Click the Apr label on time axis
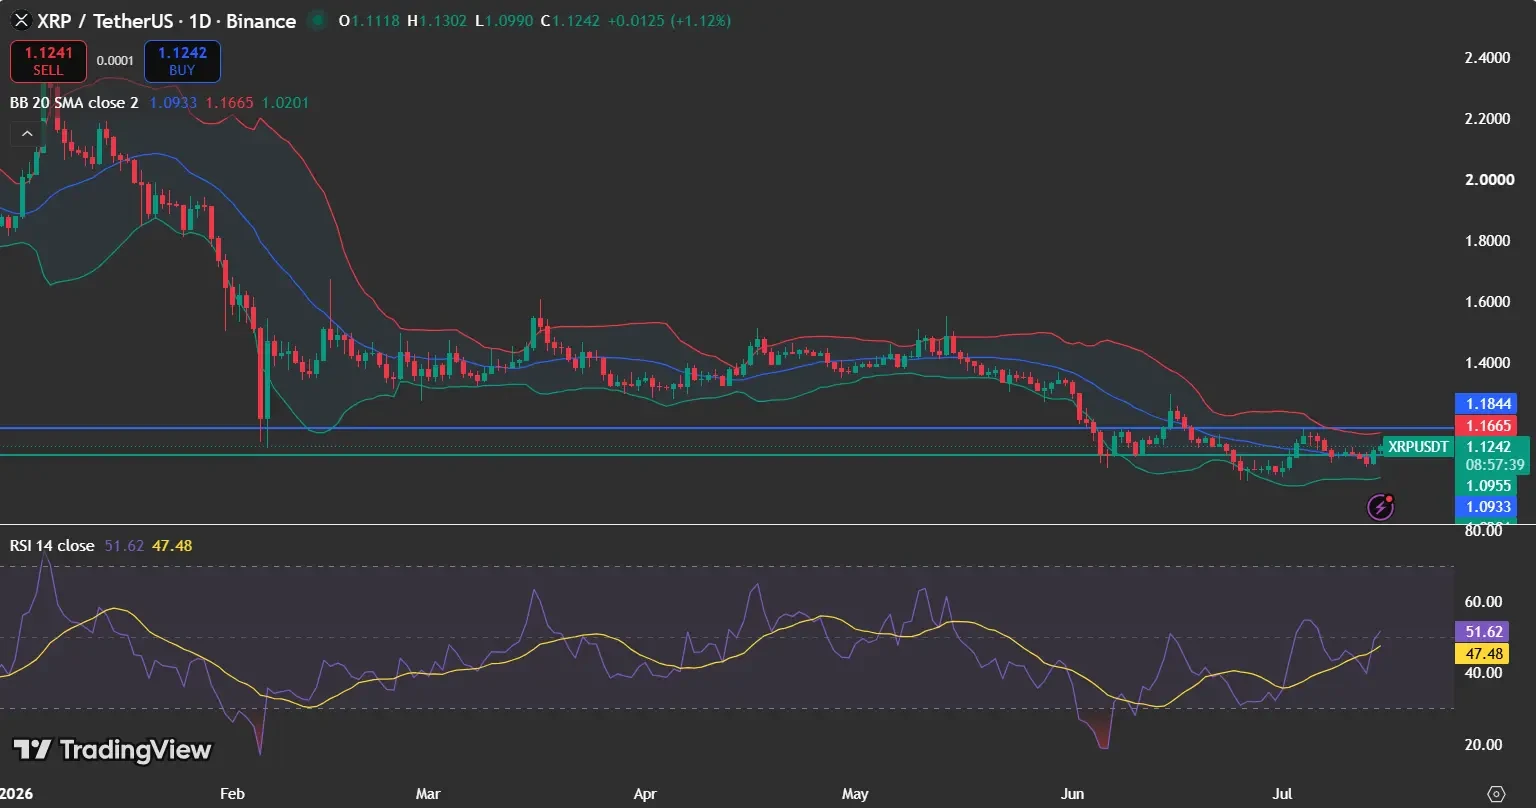 [x=645, y=794]
